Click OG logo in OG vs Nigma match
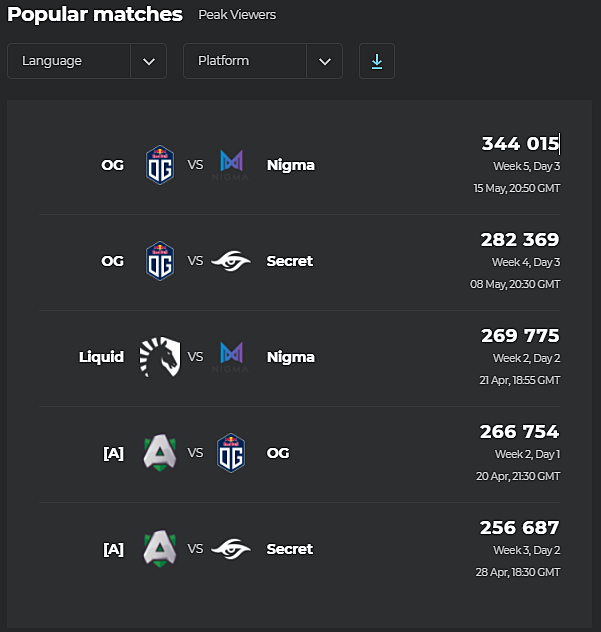The height and width of the screenshot is (632, 601). (x=160, y=165)
